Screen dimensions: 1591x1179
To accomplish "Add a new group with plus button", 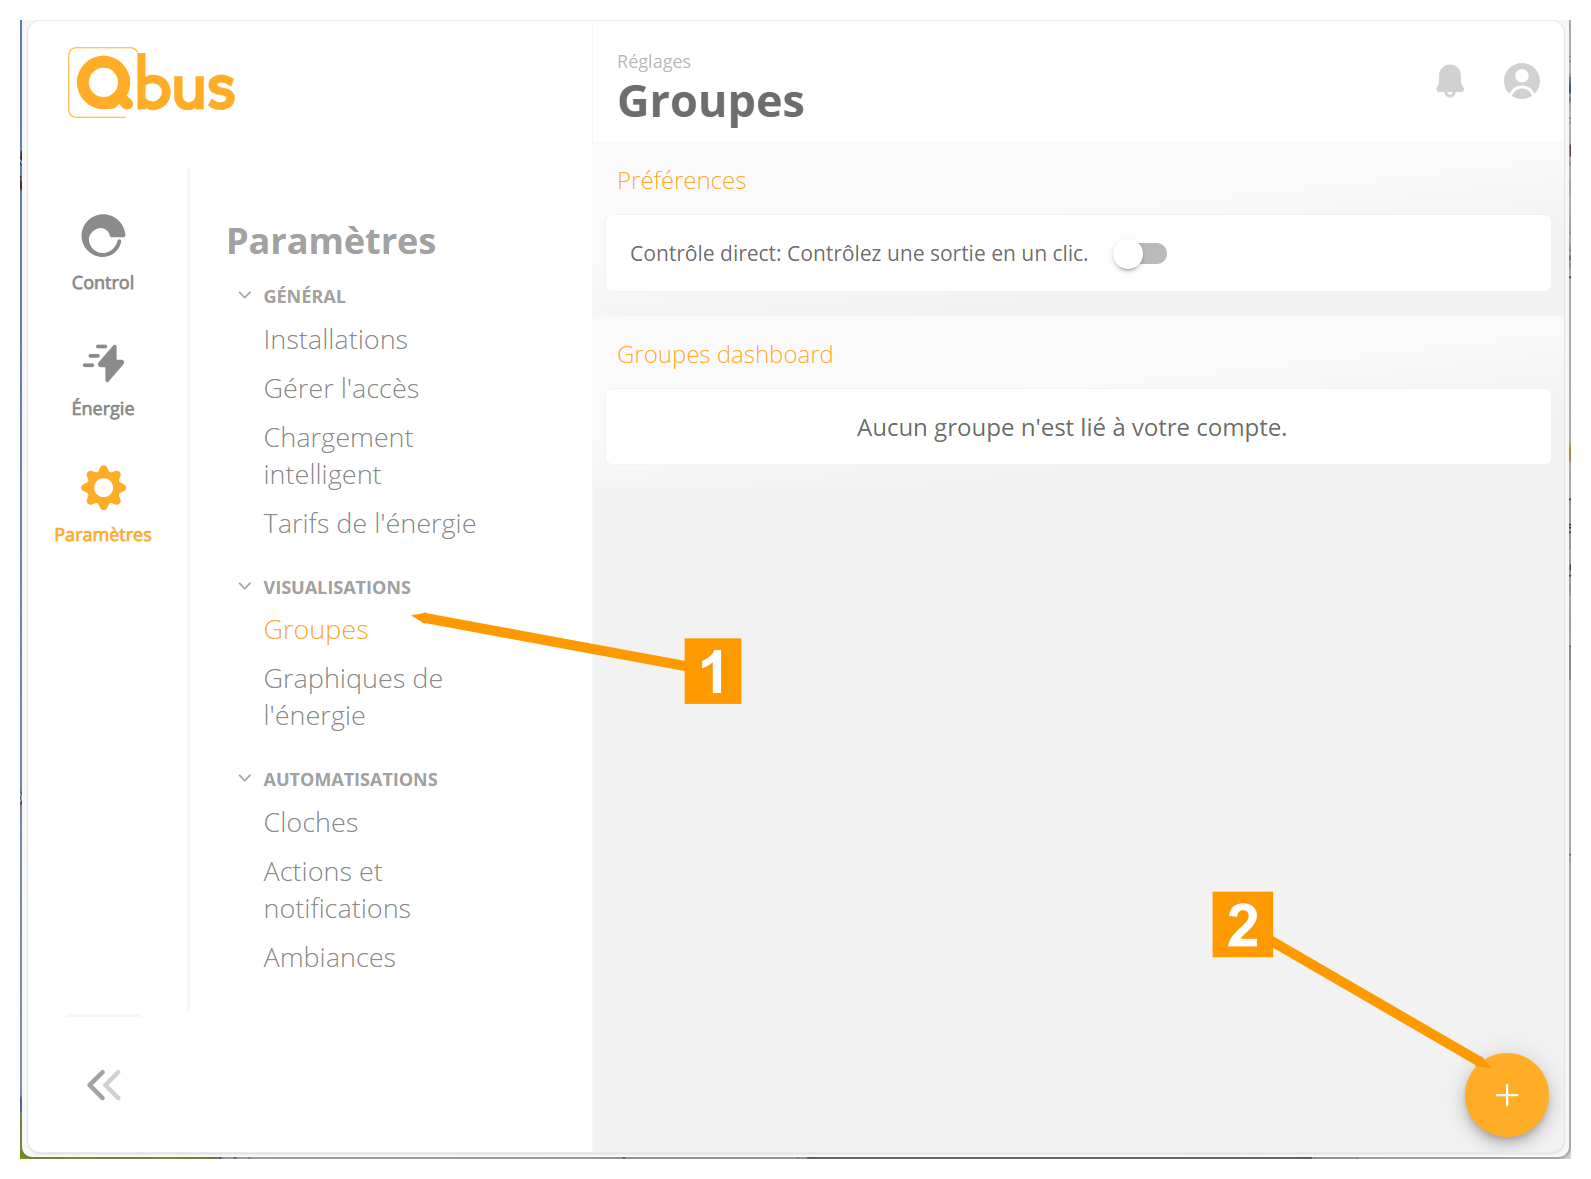I will [1507, 1095].
